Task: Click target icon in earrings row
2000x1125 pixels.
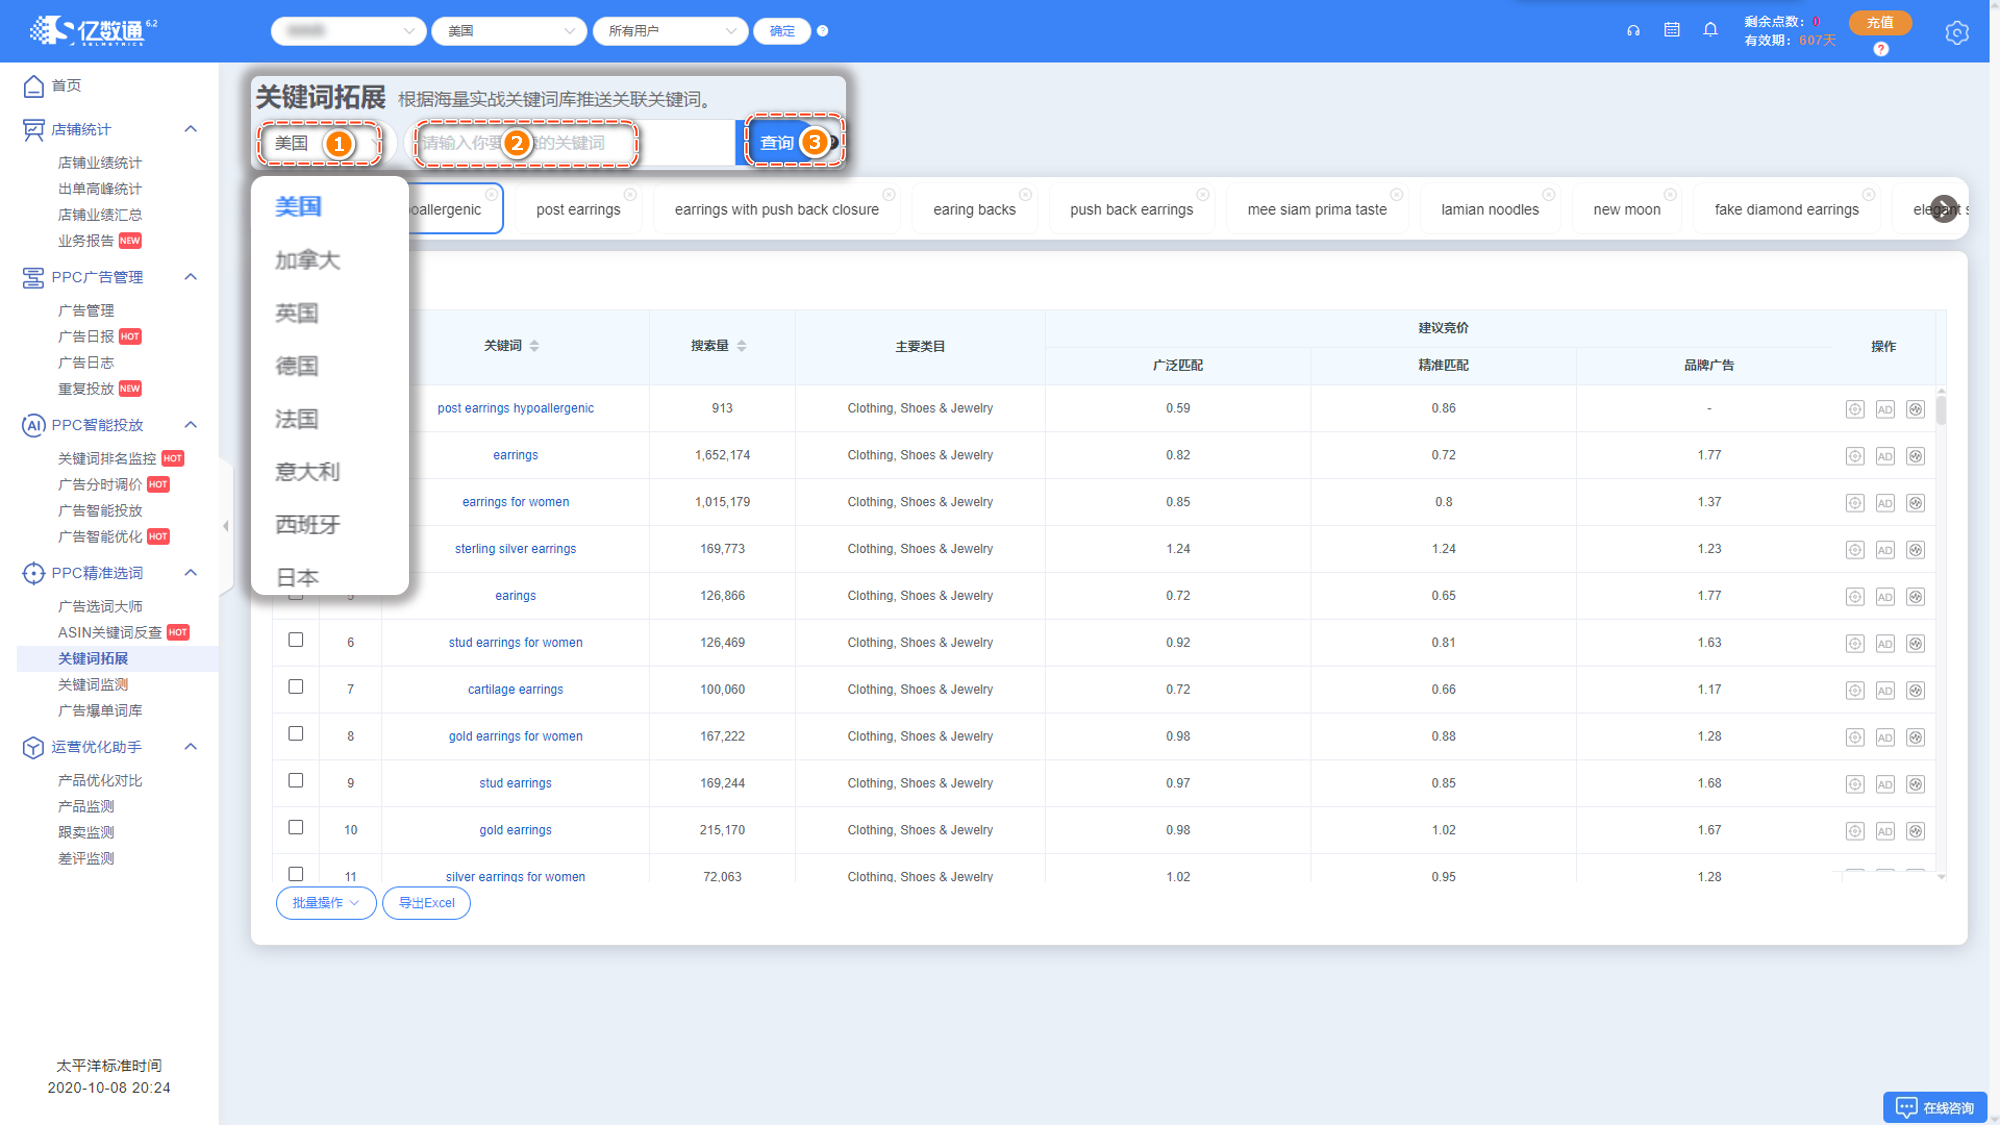Action: click(x=1855, y=456)
